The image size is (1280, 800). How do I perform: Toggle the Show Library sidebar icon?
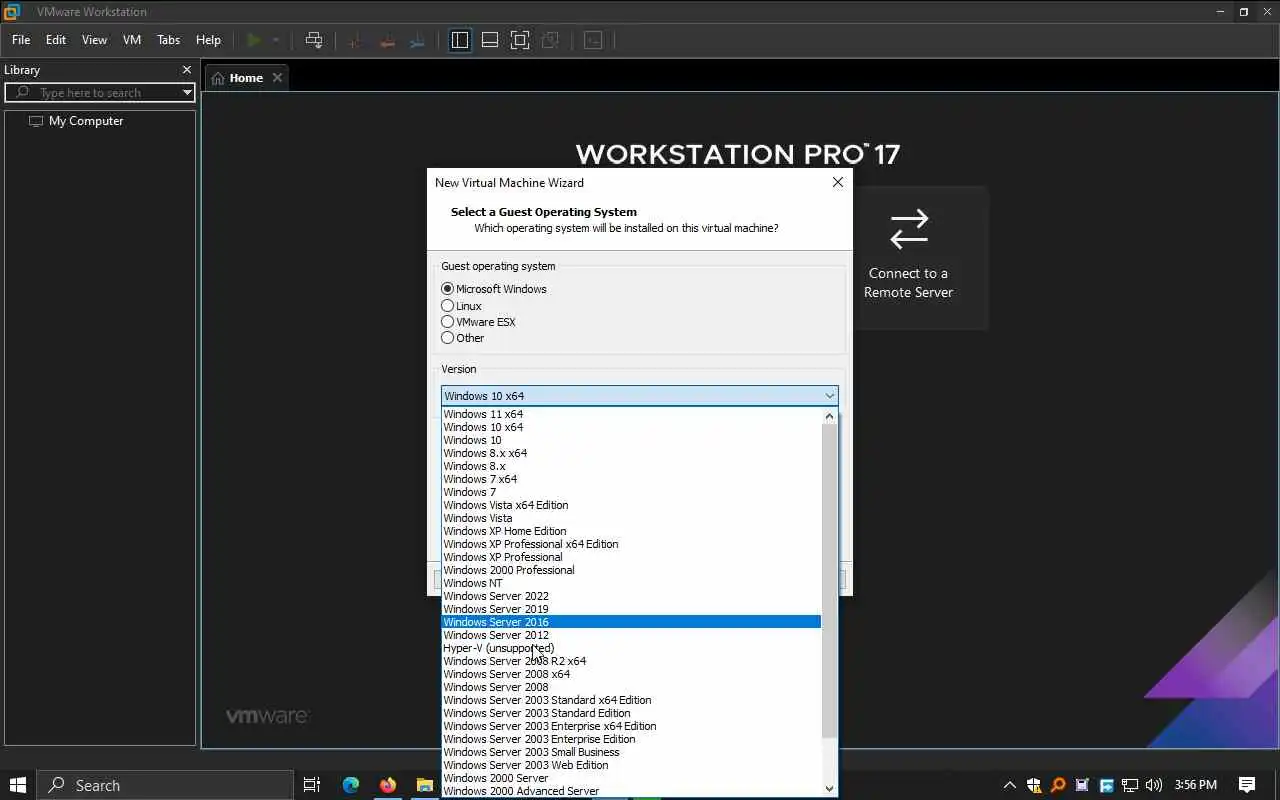pos(460,40)
